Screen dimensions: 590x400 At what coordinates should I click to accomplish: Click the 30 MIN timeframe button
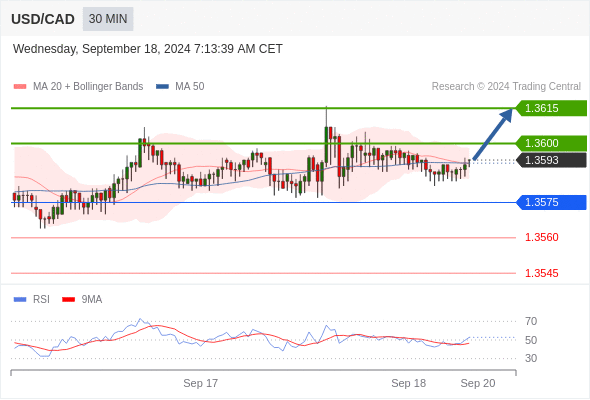tap(108, 19)
